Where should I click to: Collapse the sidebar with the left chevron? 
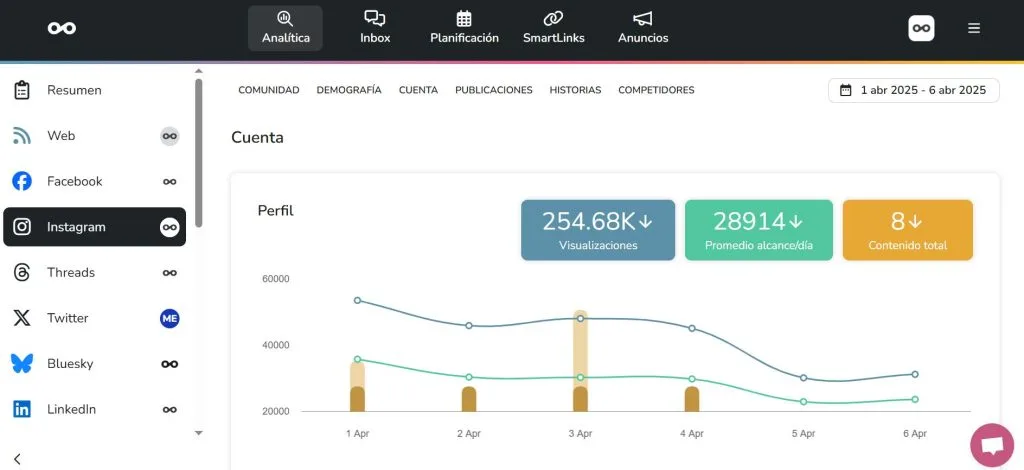click(x=18, y=459)
